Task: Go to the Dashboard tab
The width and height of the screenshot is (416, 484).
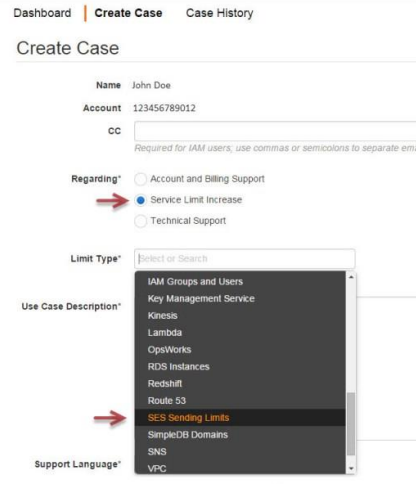Action: (42, 13)
